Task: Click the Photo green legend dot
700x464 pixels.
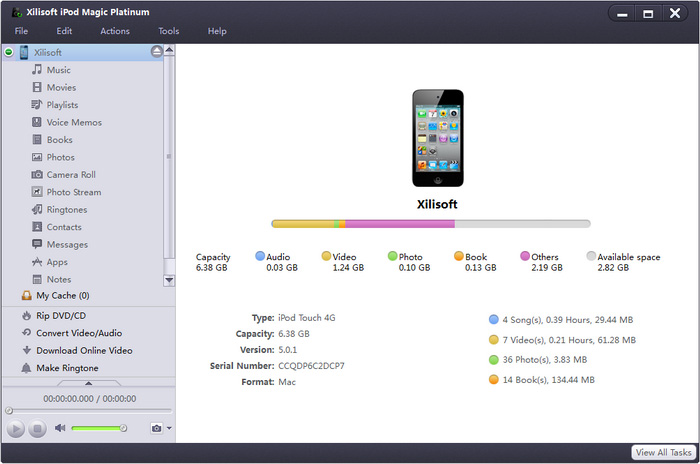Action: tap(392, 256)
